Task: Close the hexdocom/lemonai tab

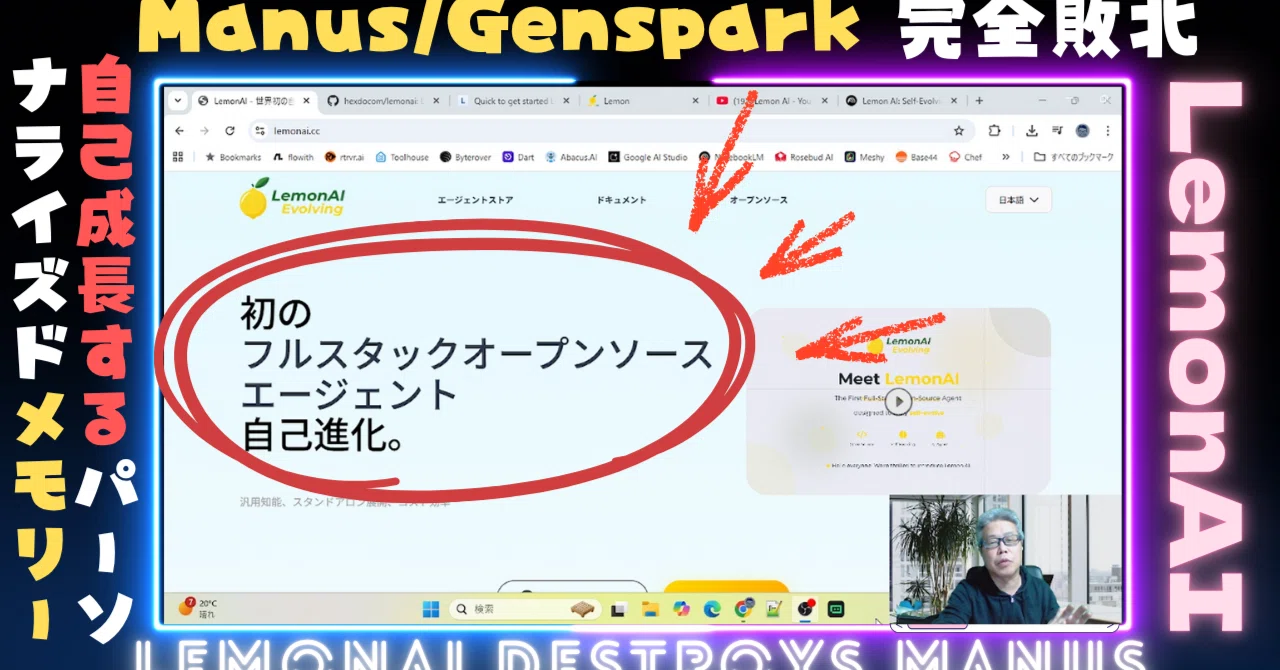Action: click(436, 101)
